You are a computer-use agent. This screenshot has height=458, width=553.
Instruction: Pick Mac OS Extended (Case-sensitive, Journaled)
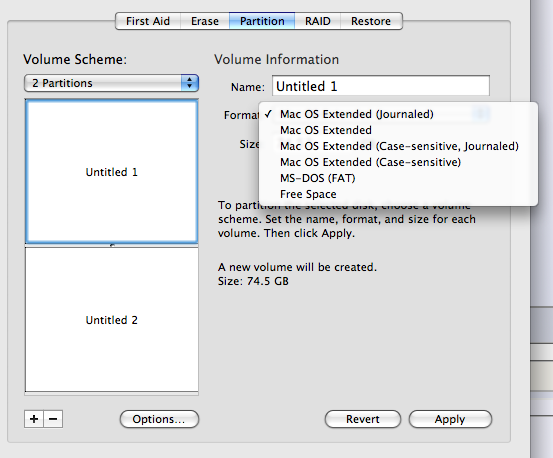point(398,146)
